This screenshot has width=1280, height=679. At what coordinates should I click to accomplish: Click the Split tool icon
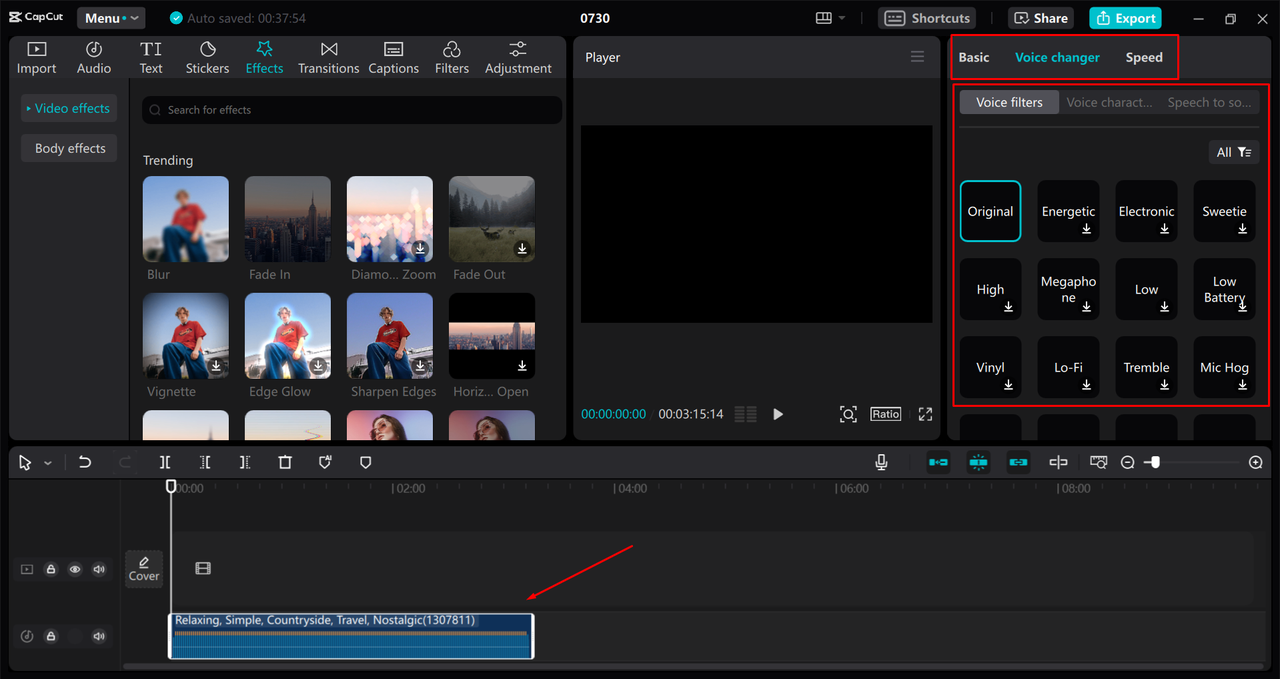click(x=165, y=462)
